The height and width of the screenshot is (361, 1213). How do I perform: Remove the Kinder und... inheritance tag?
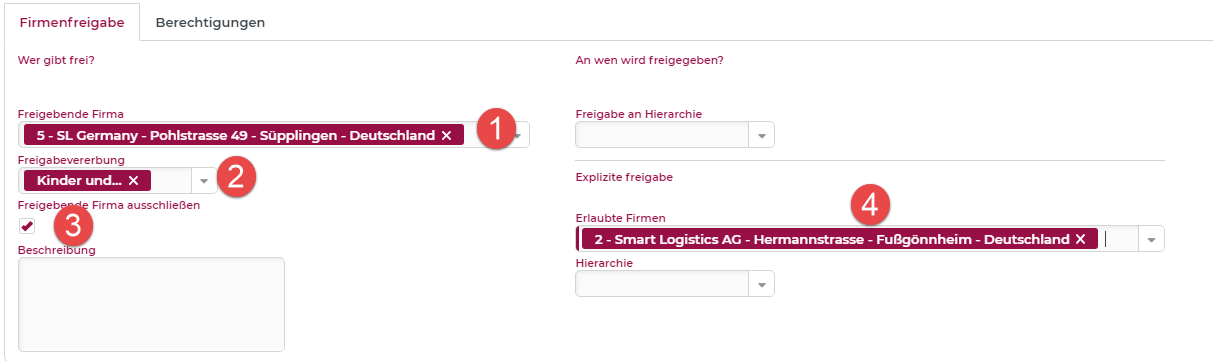click(x=133, y=181)
